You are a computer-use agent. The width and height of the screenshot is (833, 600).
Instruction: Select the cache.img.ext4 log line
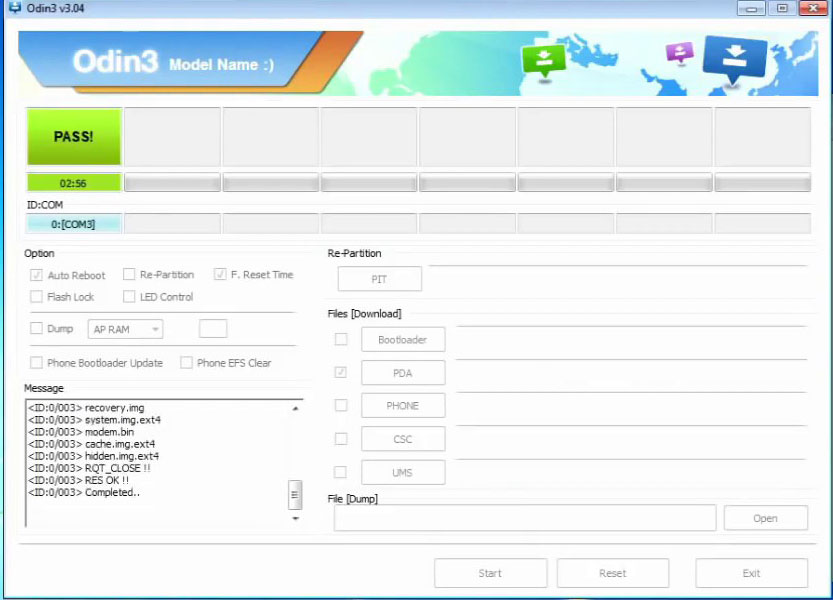(x=91, y=444)
